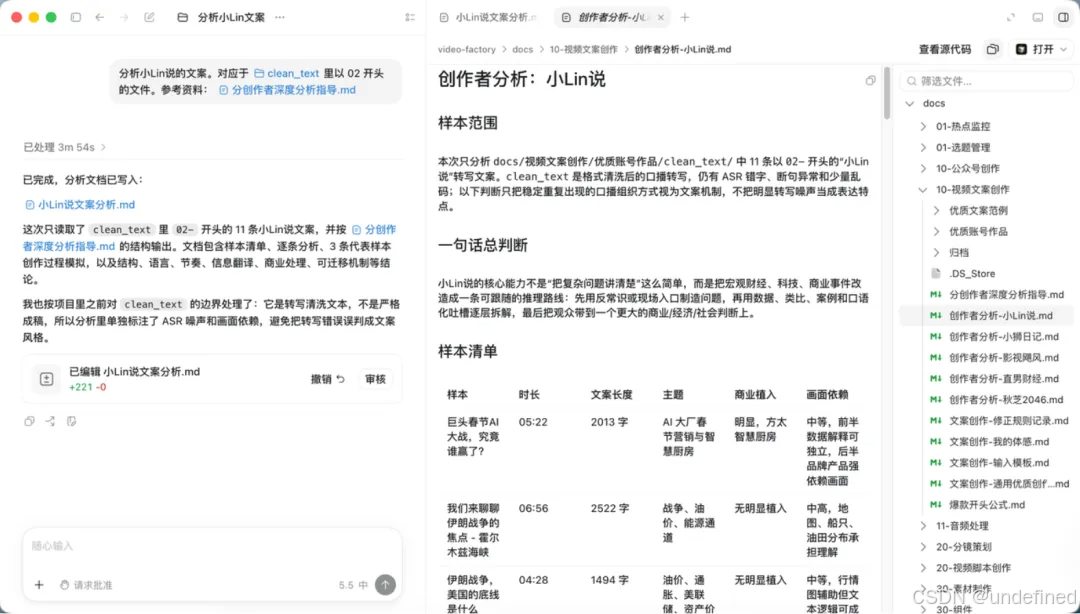Open 分创作者深度分析指导.md link in prompt bubble

point(287,90)
